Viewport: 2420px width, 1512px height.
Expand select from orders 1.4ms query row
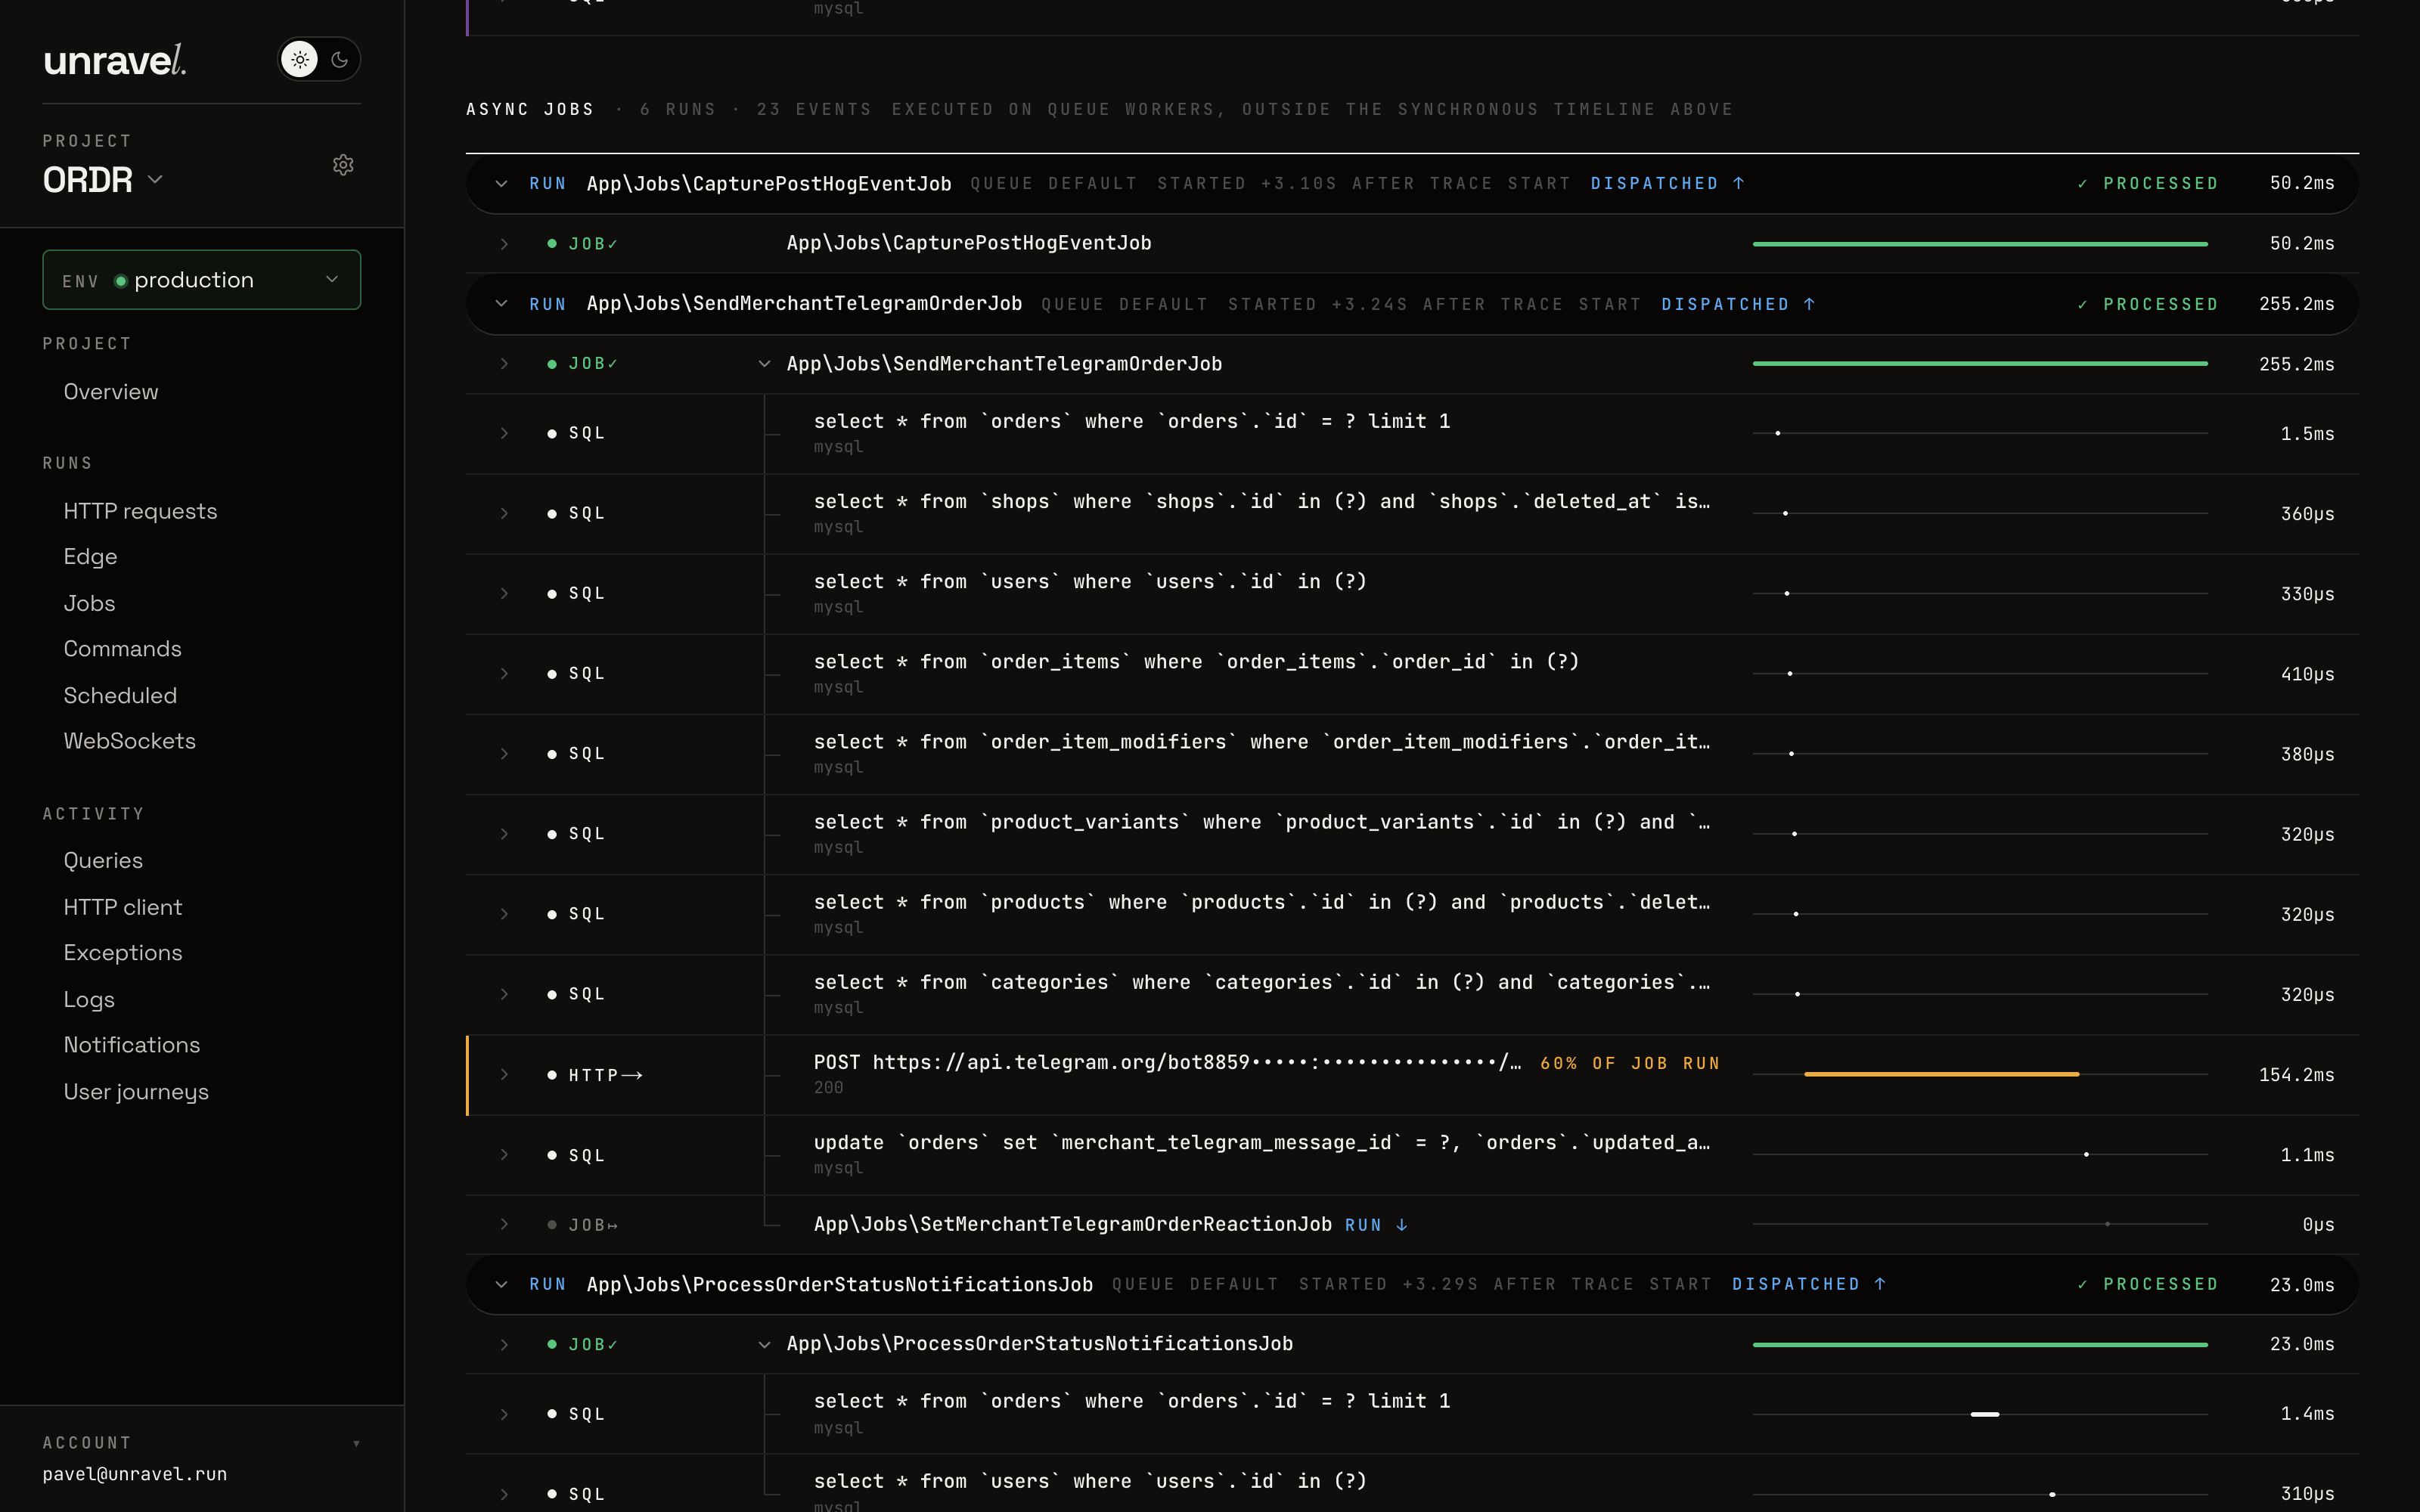click(x=504, y=1414)
